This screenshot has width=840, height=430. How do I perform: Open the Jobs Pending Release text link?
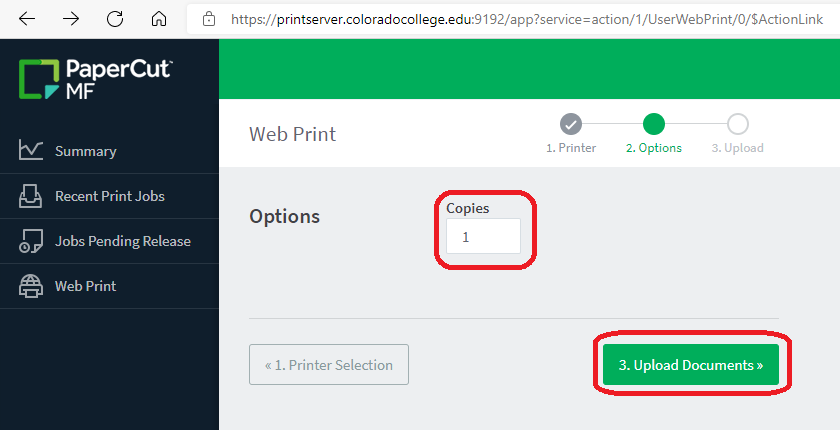point(123,241)
